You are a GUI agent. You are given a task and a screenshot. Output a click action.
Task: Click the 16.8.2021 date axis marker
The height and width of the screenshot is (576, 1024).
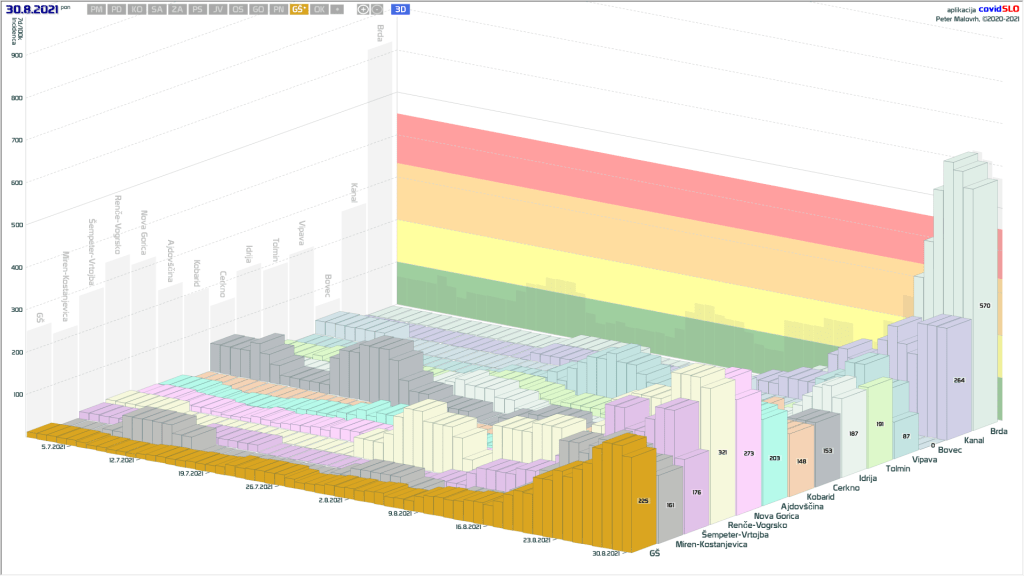click(x=468, y=526)
